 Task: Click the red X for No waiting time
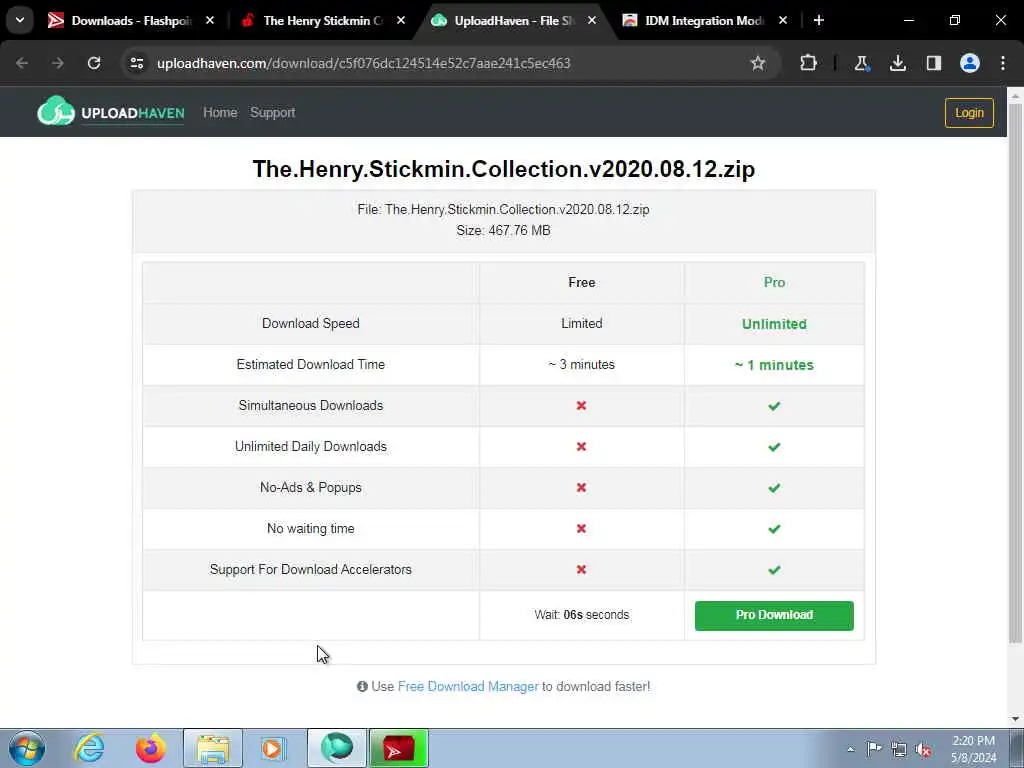click(x=581, y=528)
